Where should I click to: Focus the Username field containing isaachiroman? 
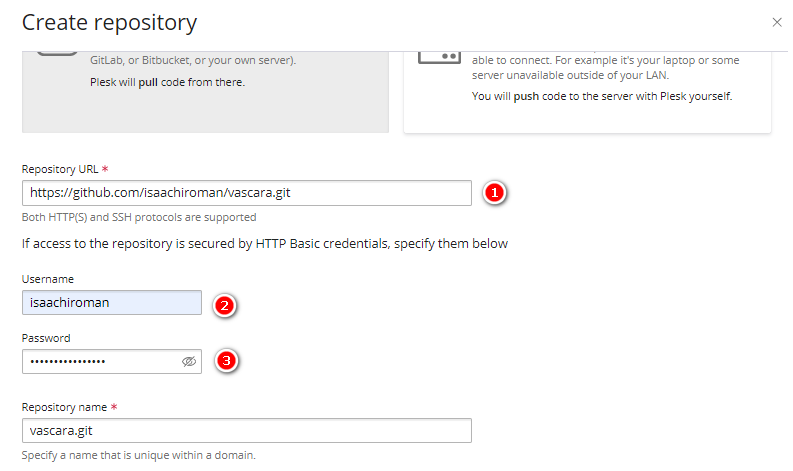112,303
